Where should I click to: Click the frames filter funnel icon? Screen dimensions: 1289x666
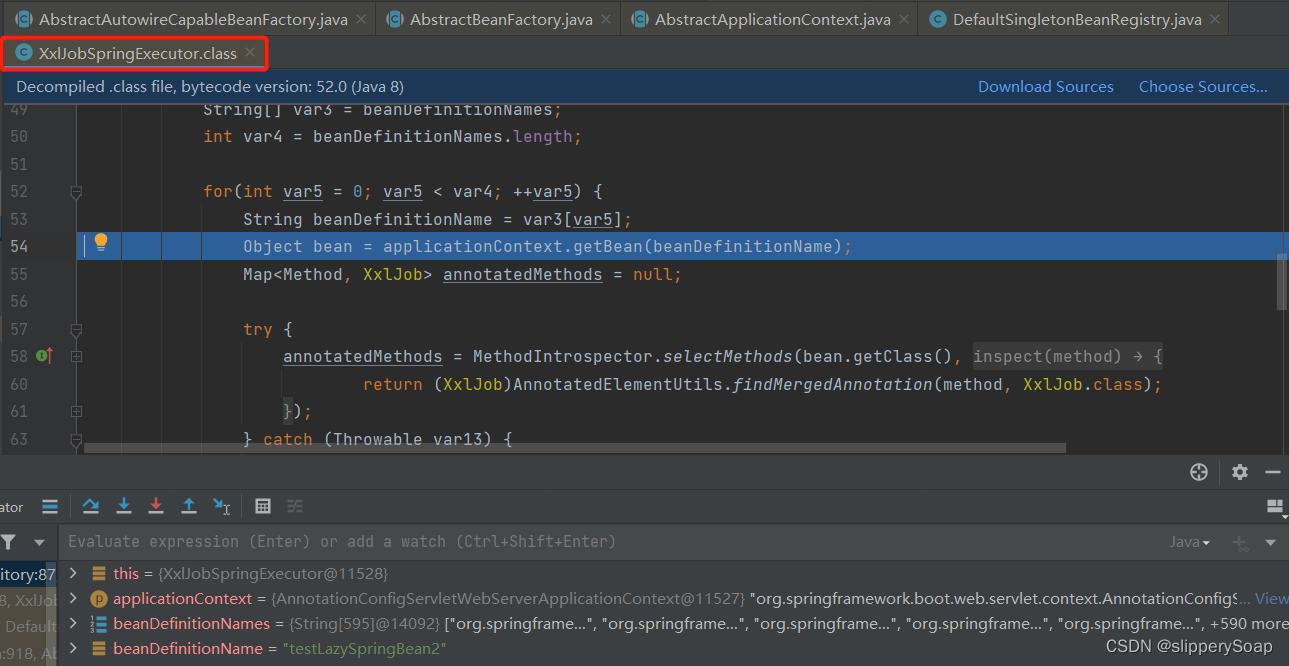click(x=8, y=542)
